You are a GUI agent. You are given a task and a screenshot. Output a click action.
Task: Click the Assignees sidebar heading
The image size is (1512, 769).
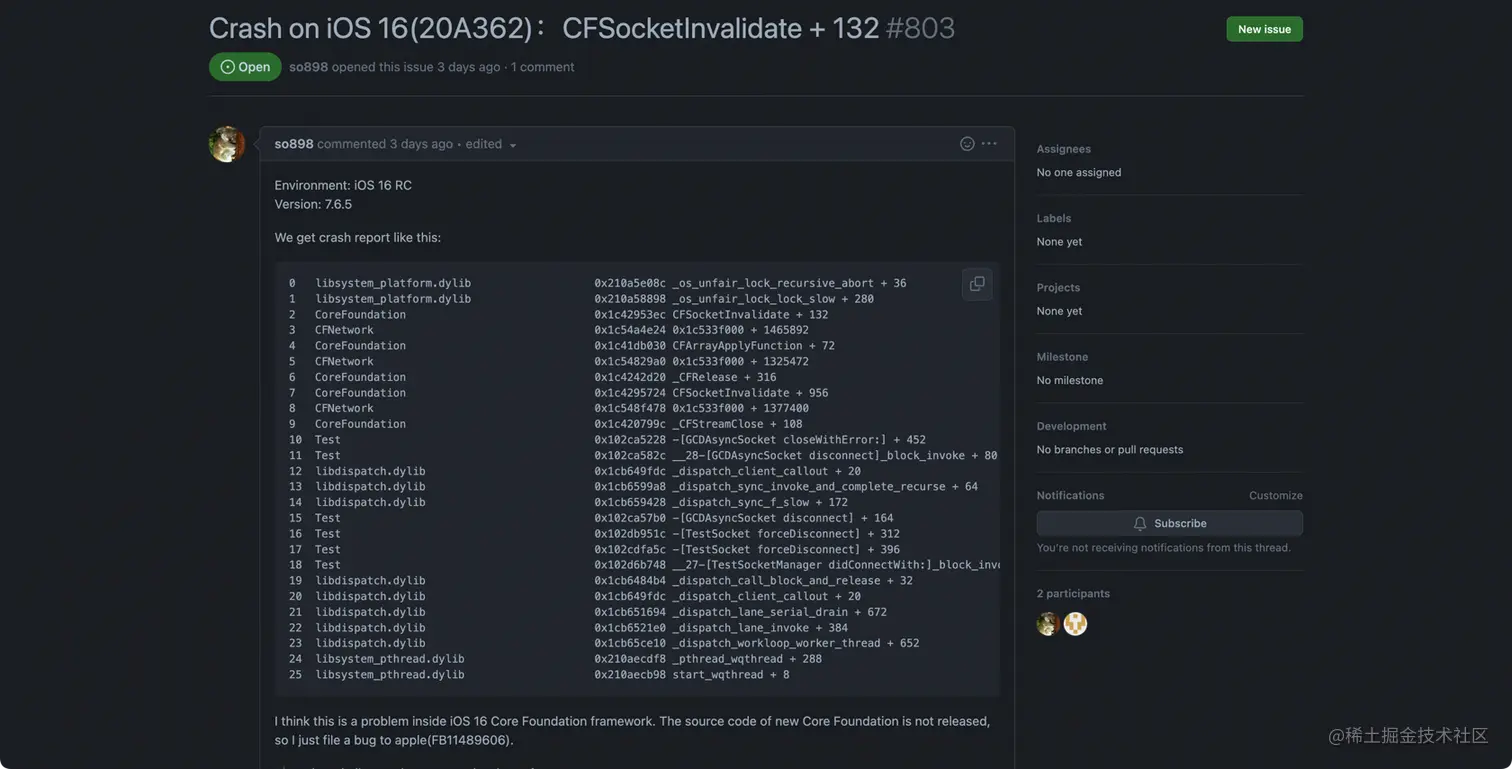coord(1063,149)
